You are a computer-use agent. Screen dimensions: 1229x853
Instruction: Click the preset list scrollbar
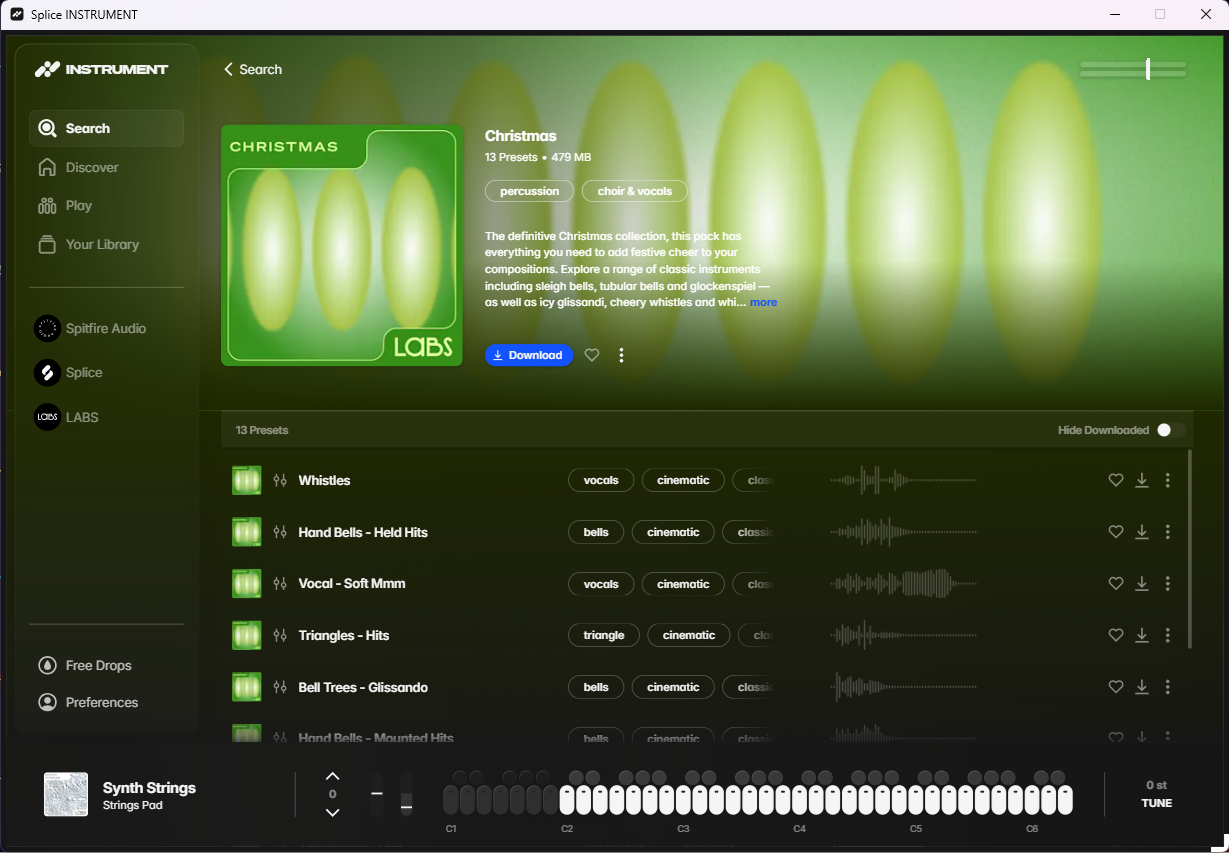pyautogui.click(x=1190, y=548)
